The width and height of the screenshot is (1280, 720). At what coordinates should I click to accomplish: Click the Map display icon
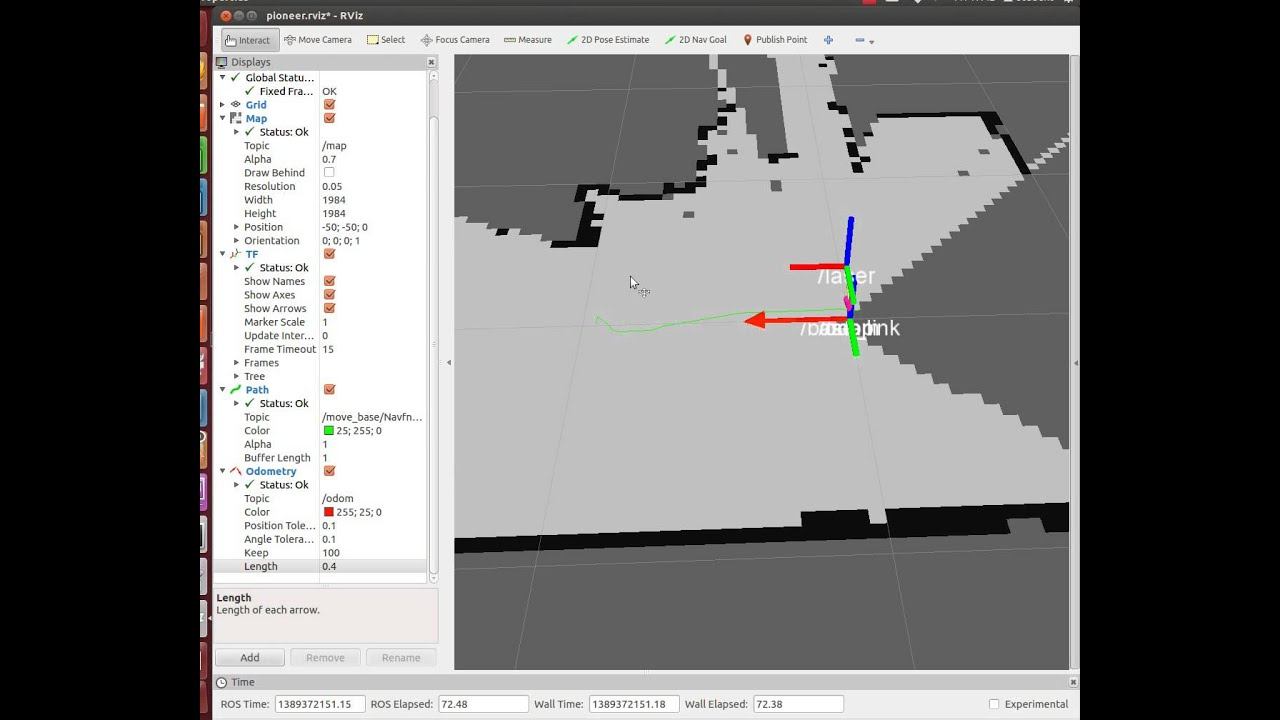click(x=236, y=118)
